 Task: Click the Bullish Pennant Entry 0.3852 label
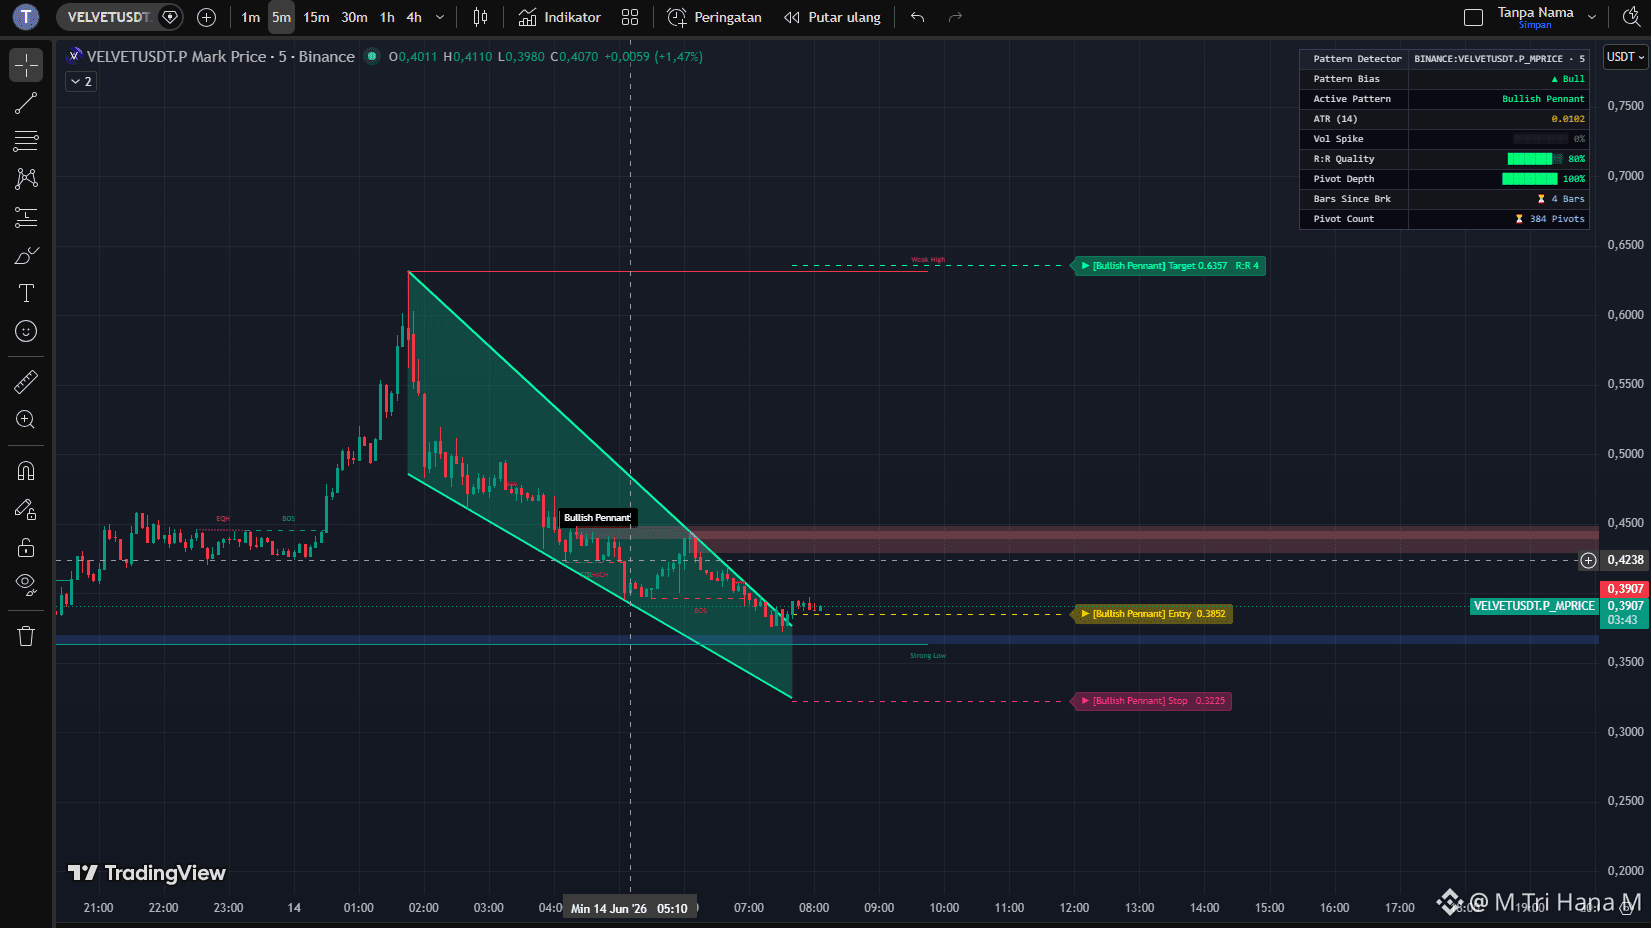[1152, 614]
